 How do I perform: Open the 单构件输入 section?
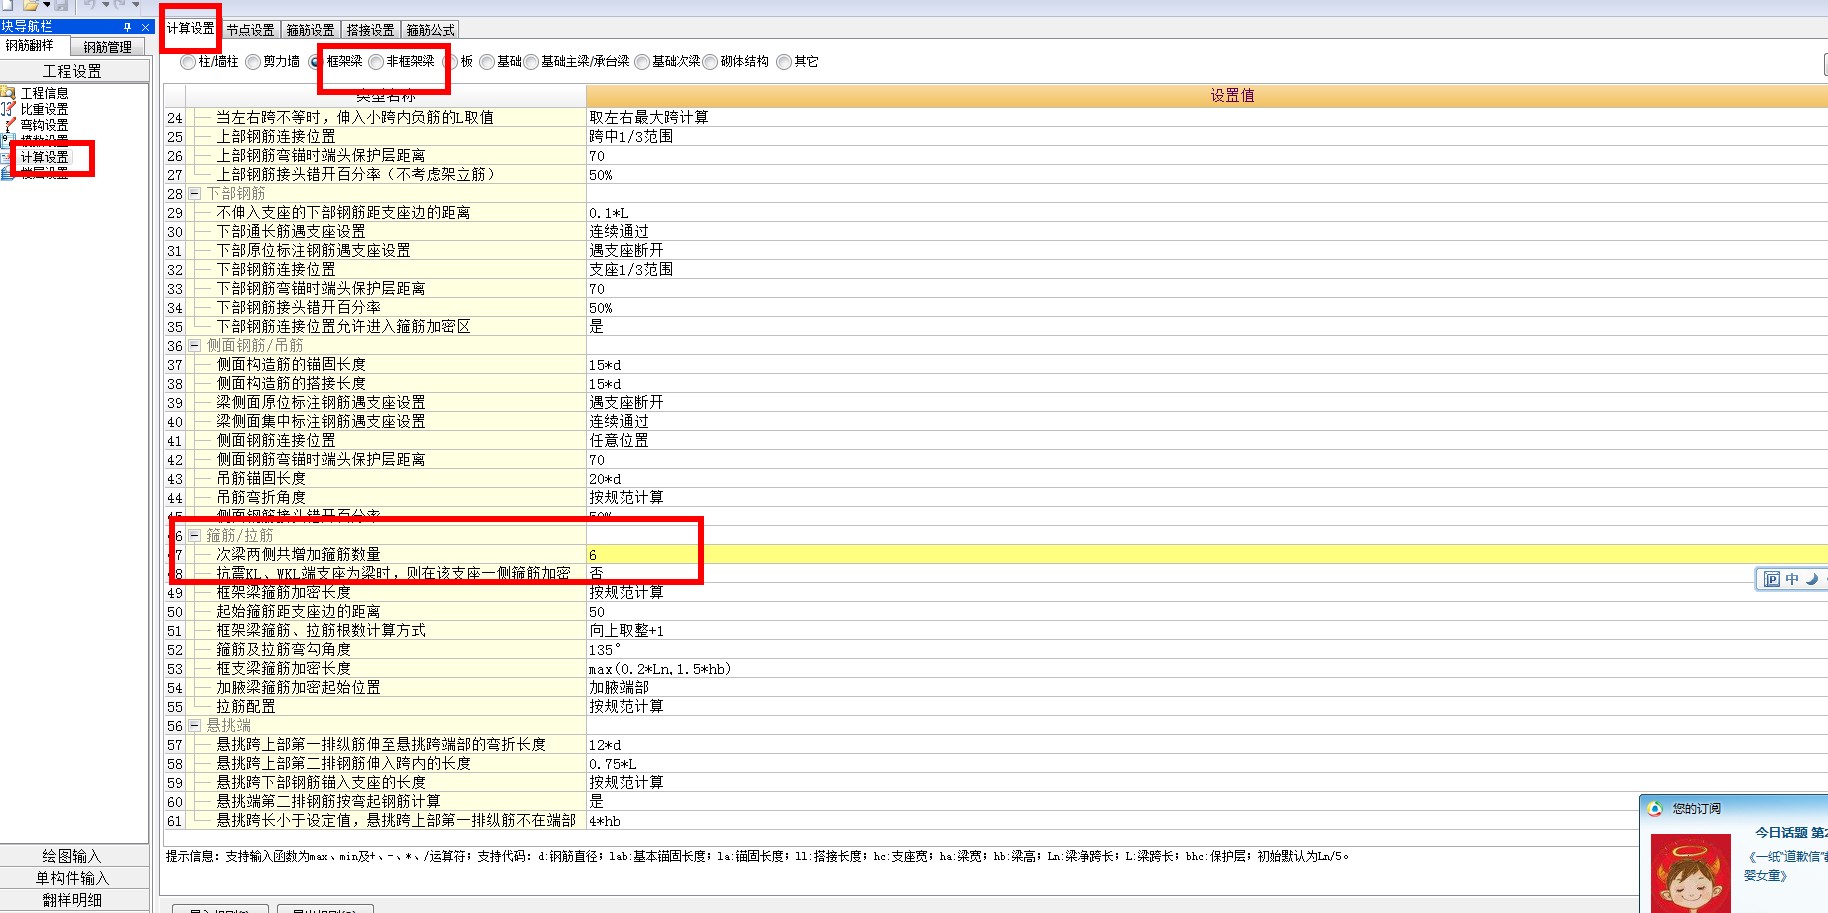(x=74, y=878)
